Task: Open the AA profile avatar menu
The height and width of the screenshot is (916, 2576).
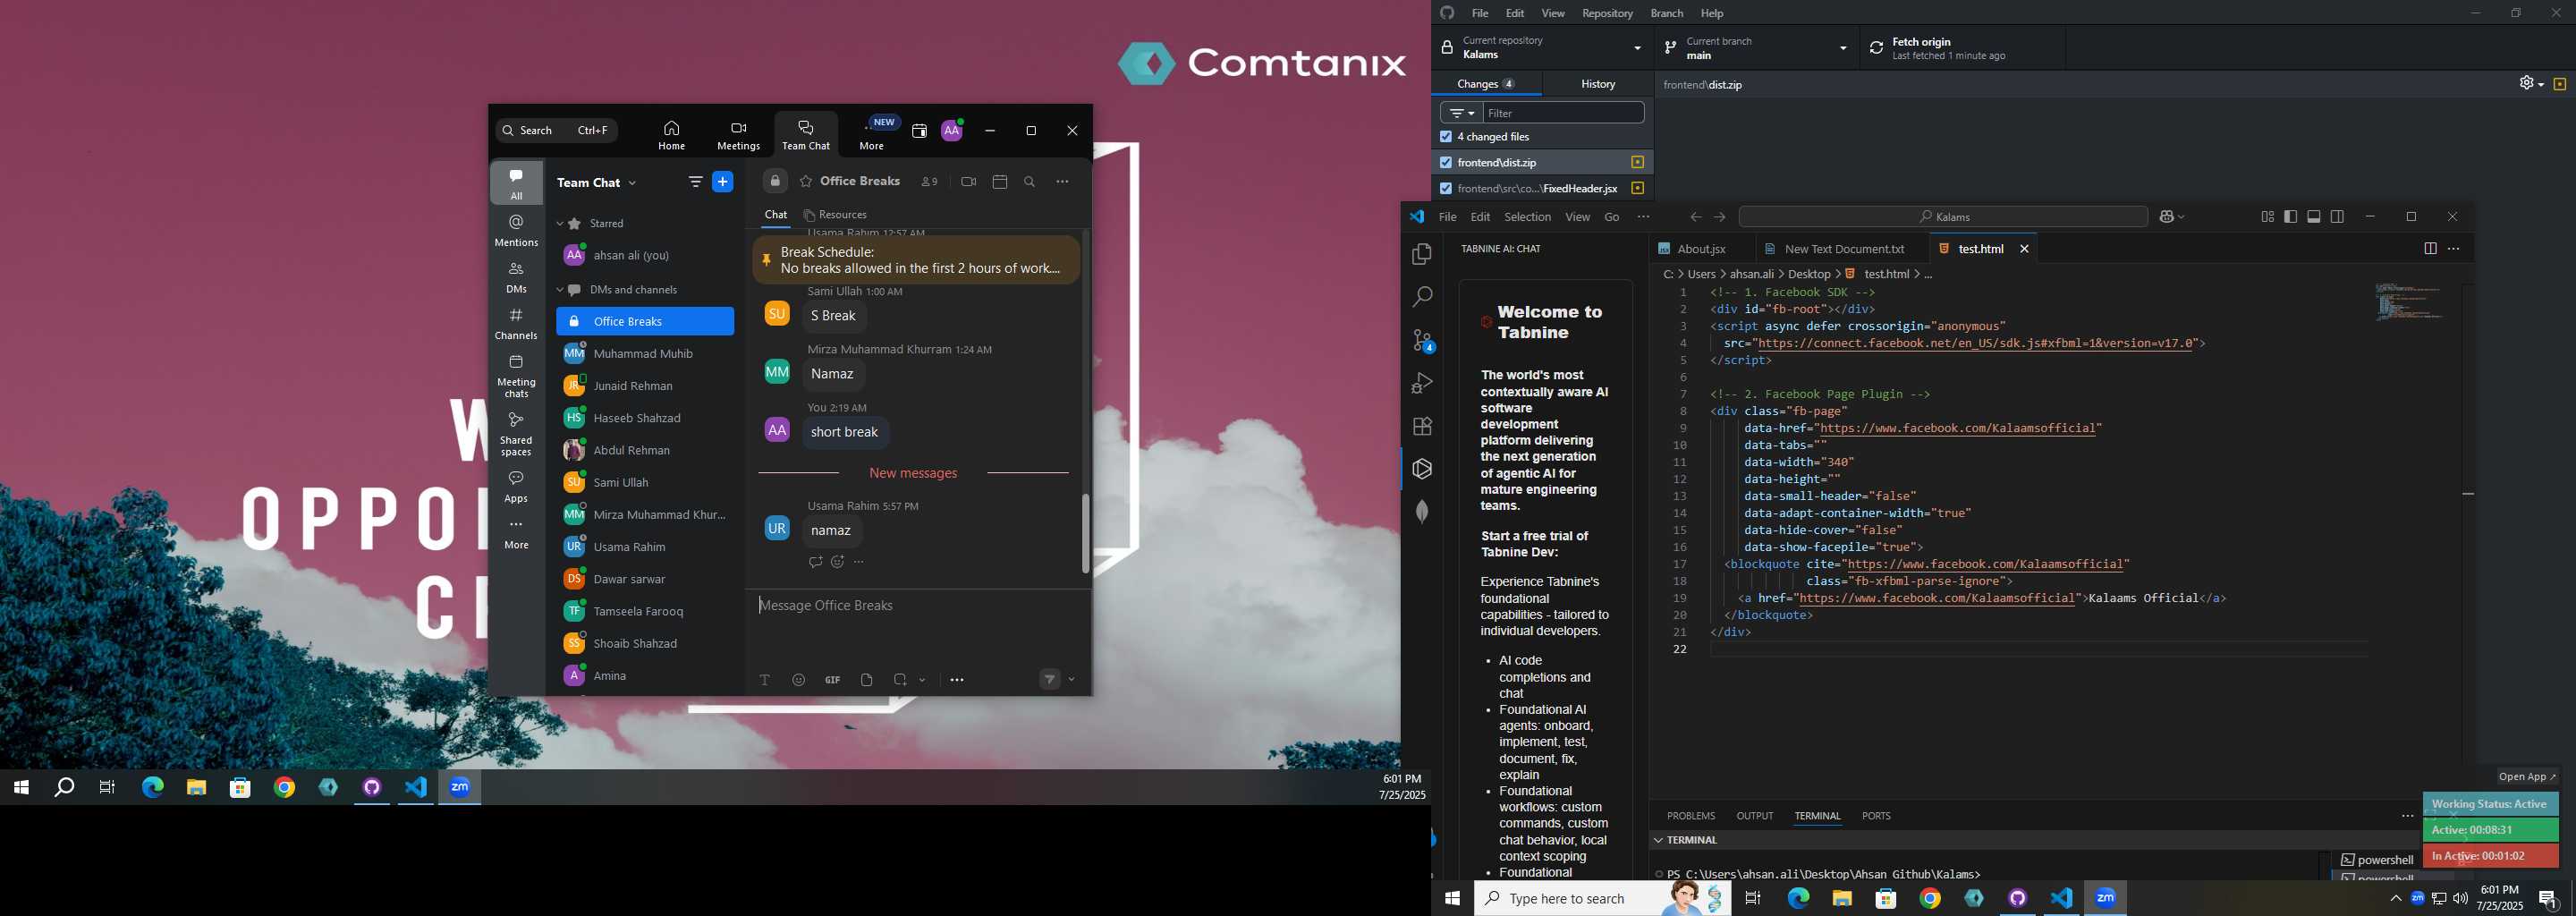Action: point(952,130)
